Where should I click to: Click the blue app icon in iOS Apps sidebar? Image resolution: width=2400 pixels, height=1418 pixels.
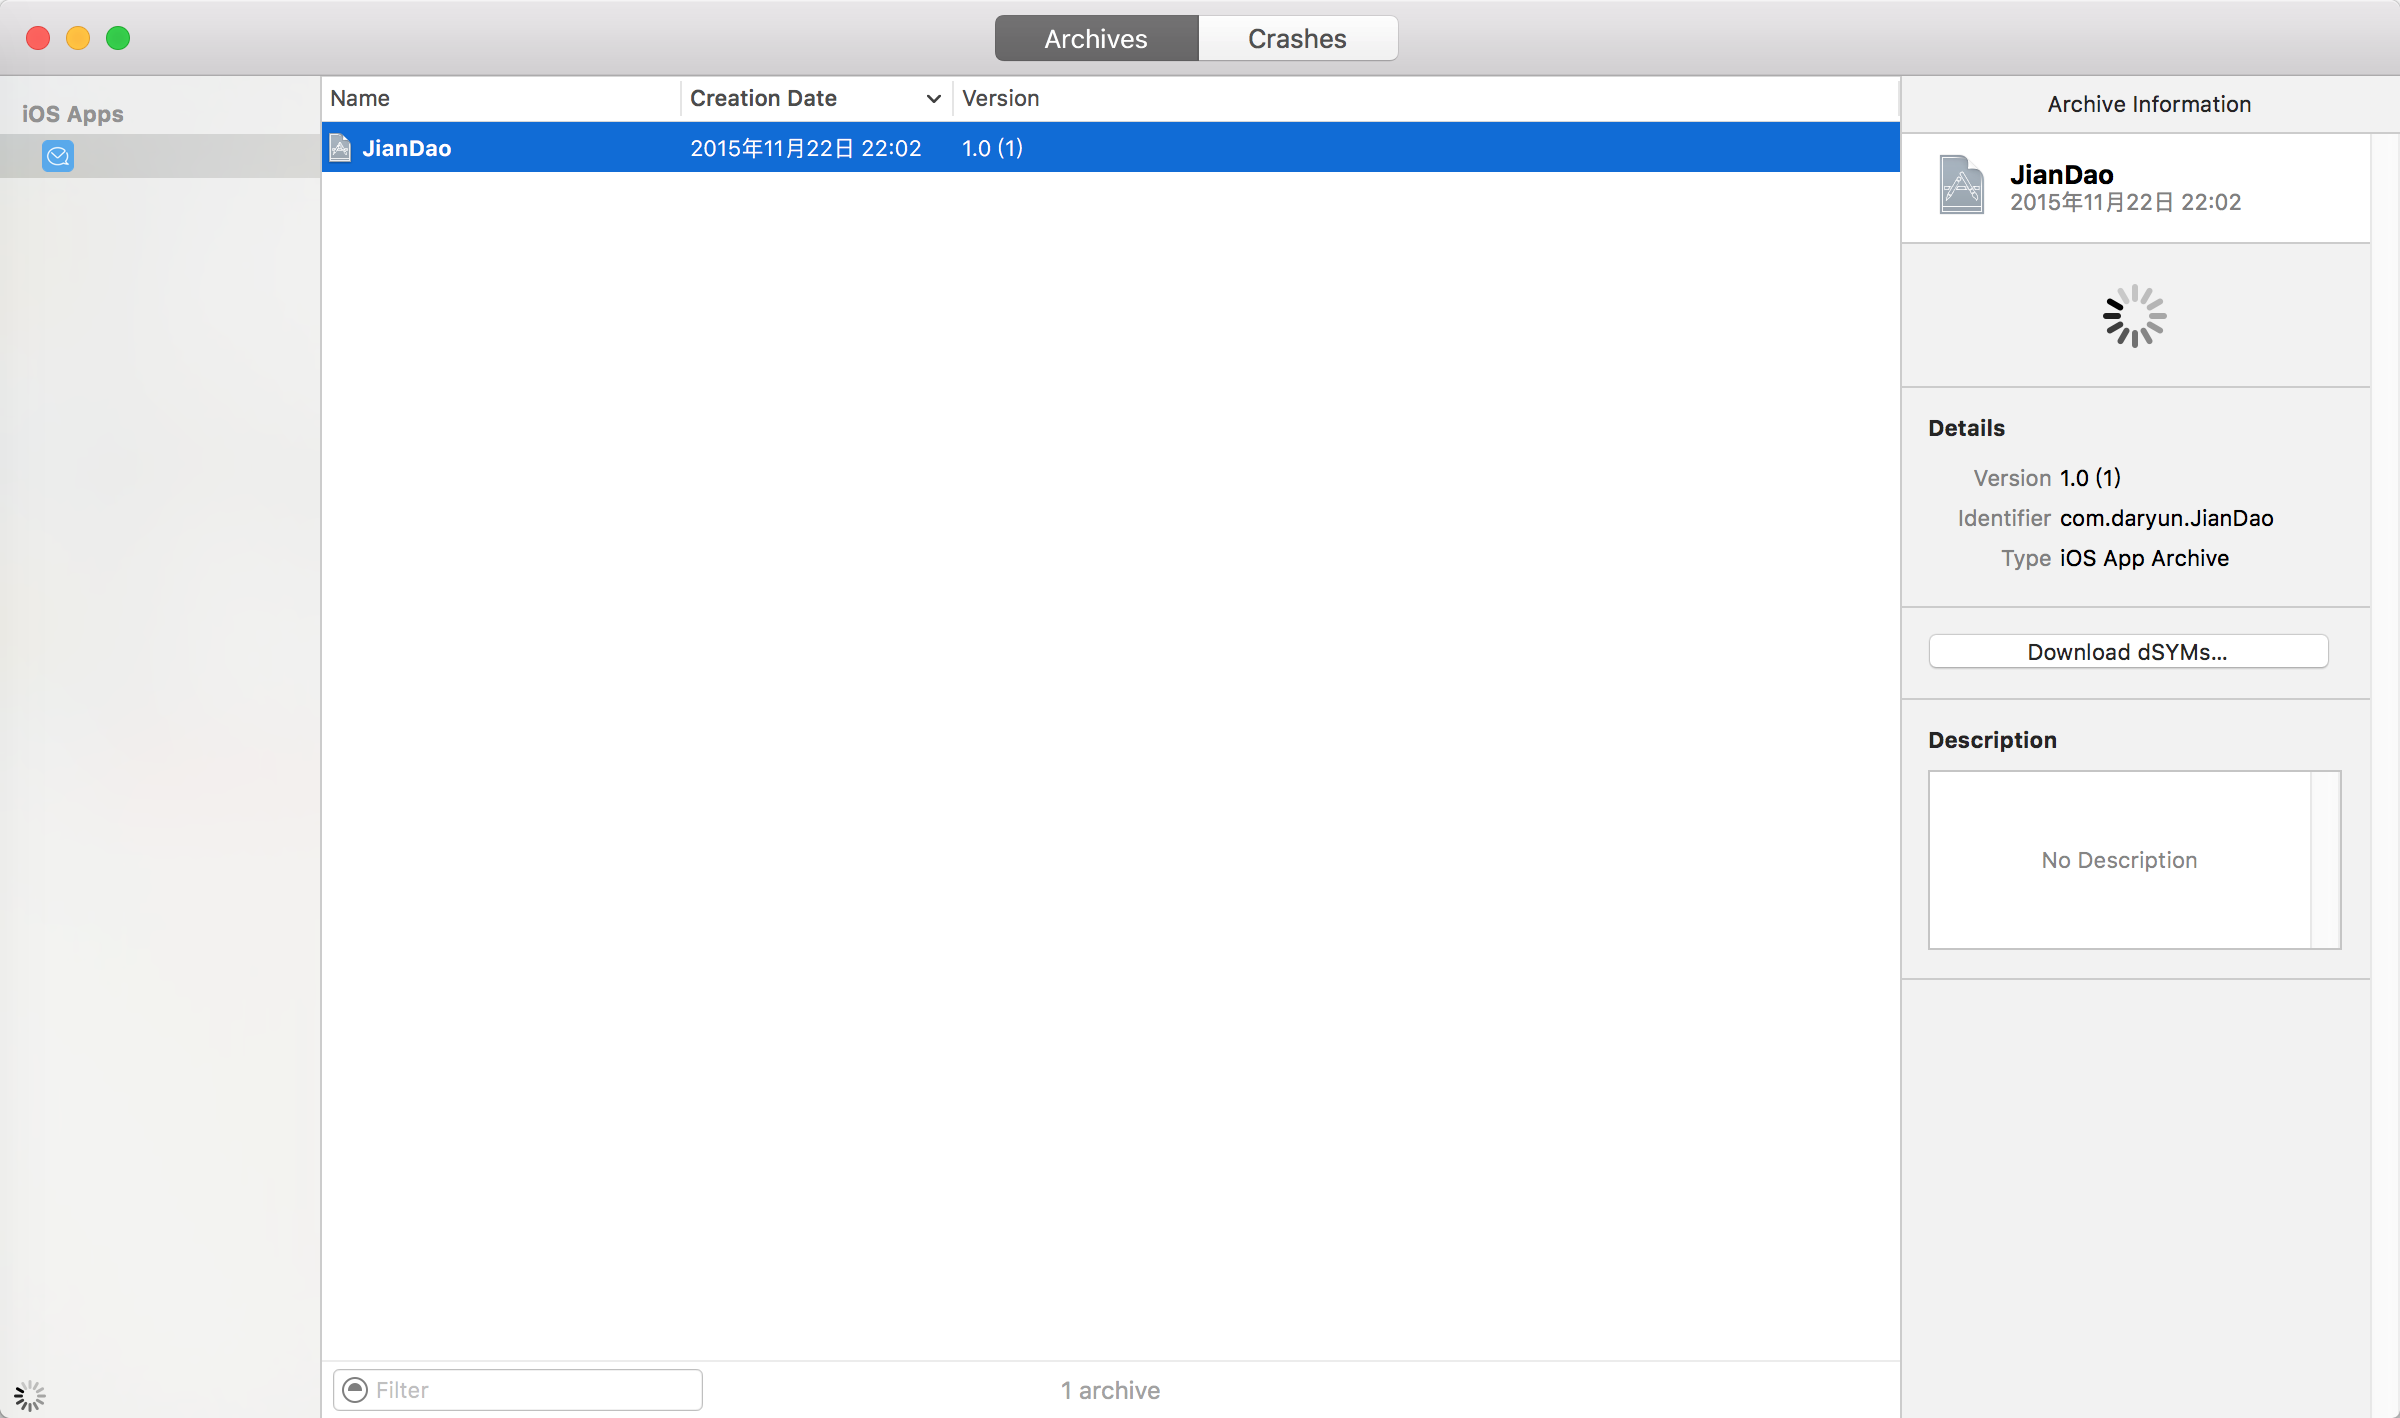click(58, 156)
